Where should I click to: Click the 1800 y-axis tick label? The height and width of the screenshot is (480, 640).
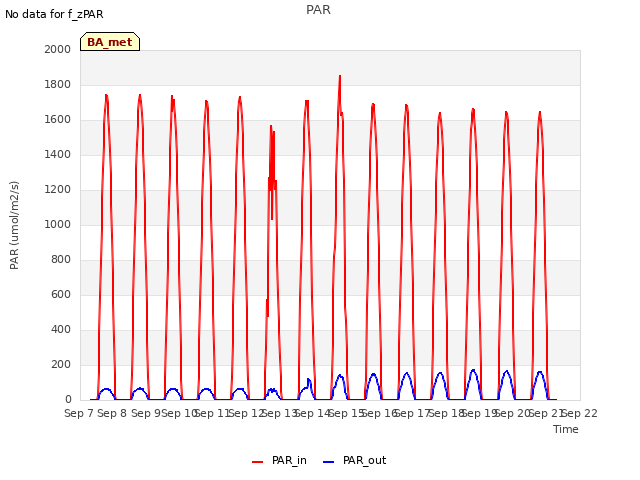pyautogui.click(x=58, y=84)
